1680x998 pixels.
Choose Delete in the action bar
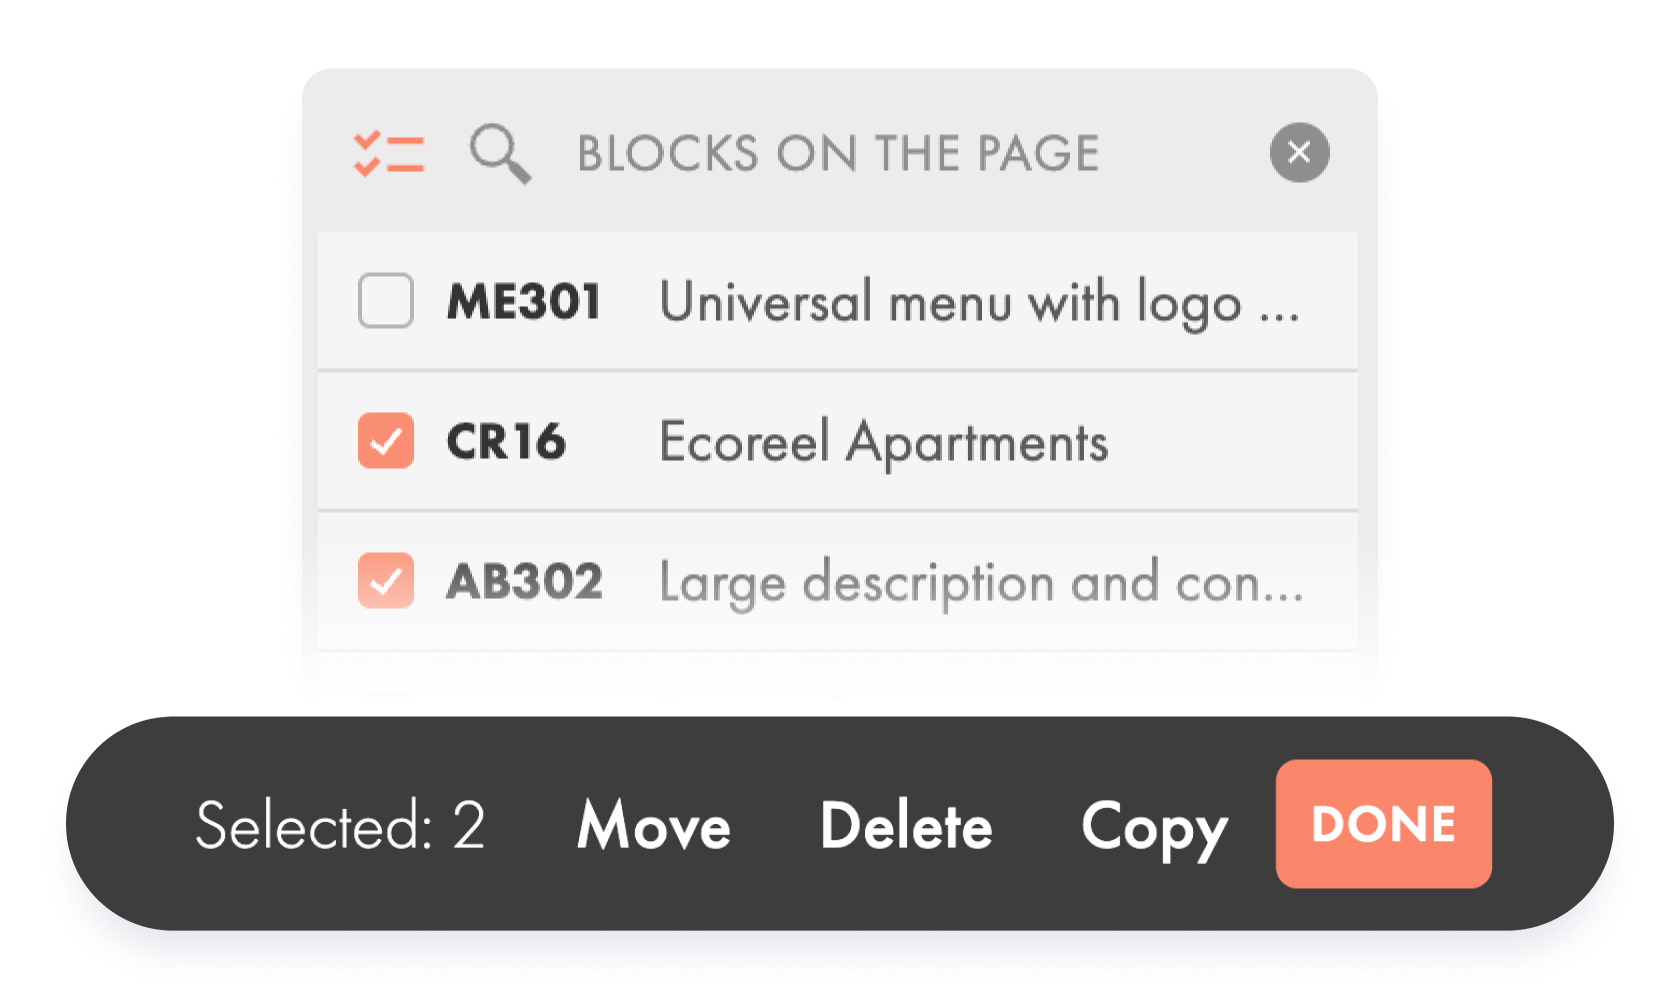pyautogui.click(x=906, y=826)
